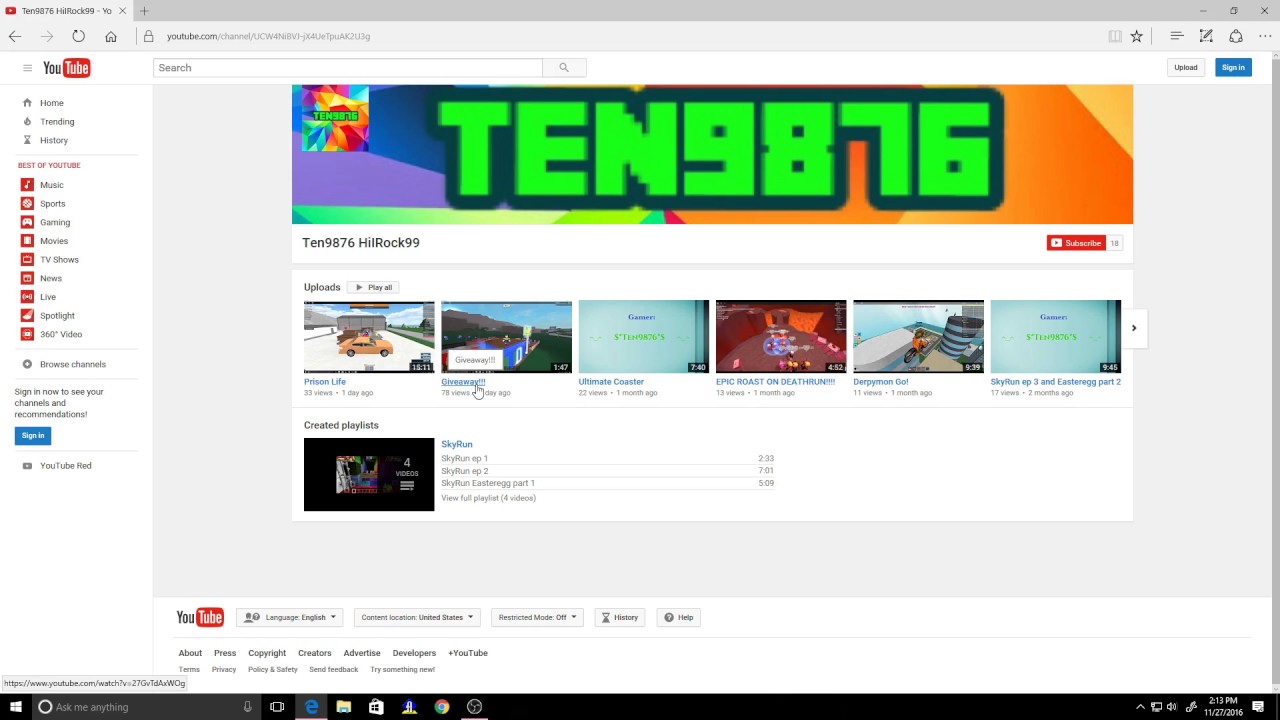Click the next arrow on Uploads shelf
Screen dimensions: 1280x720
click(x=1134, y=328)
